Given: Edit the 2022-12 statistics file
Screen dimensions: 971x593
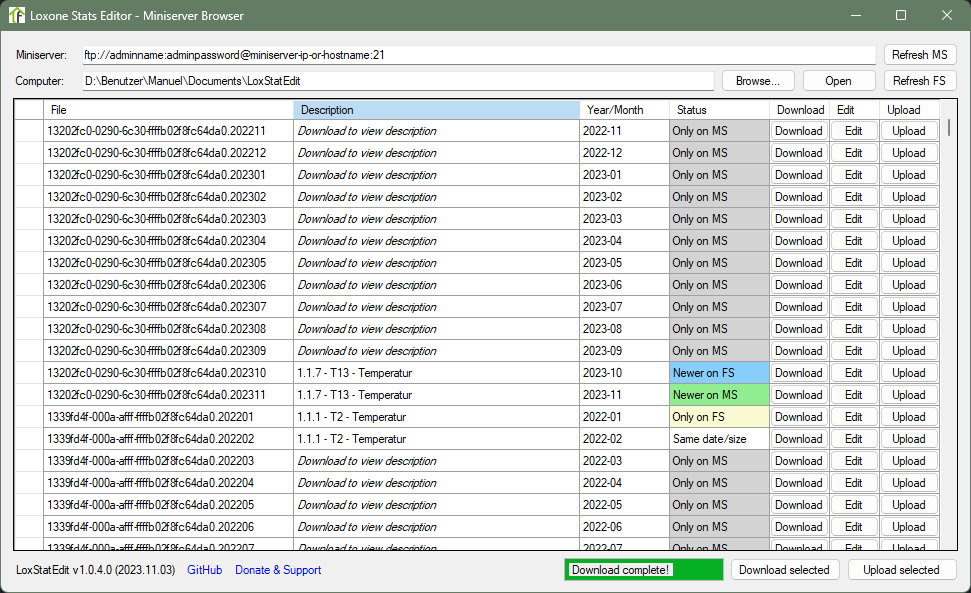Looking at the screenshot, I should (x=854, y=153).
